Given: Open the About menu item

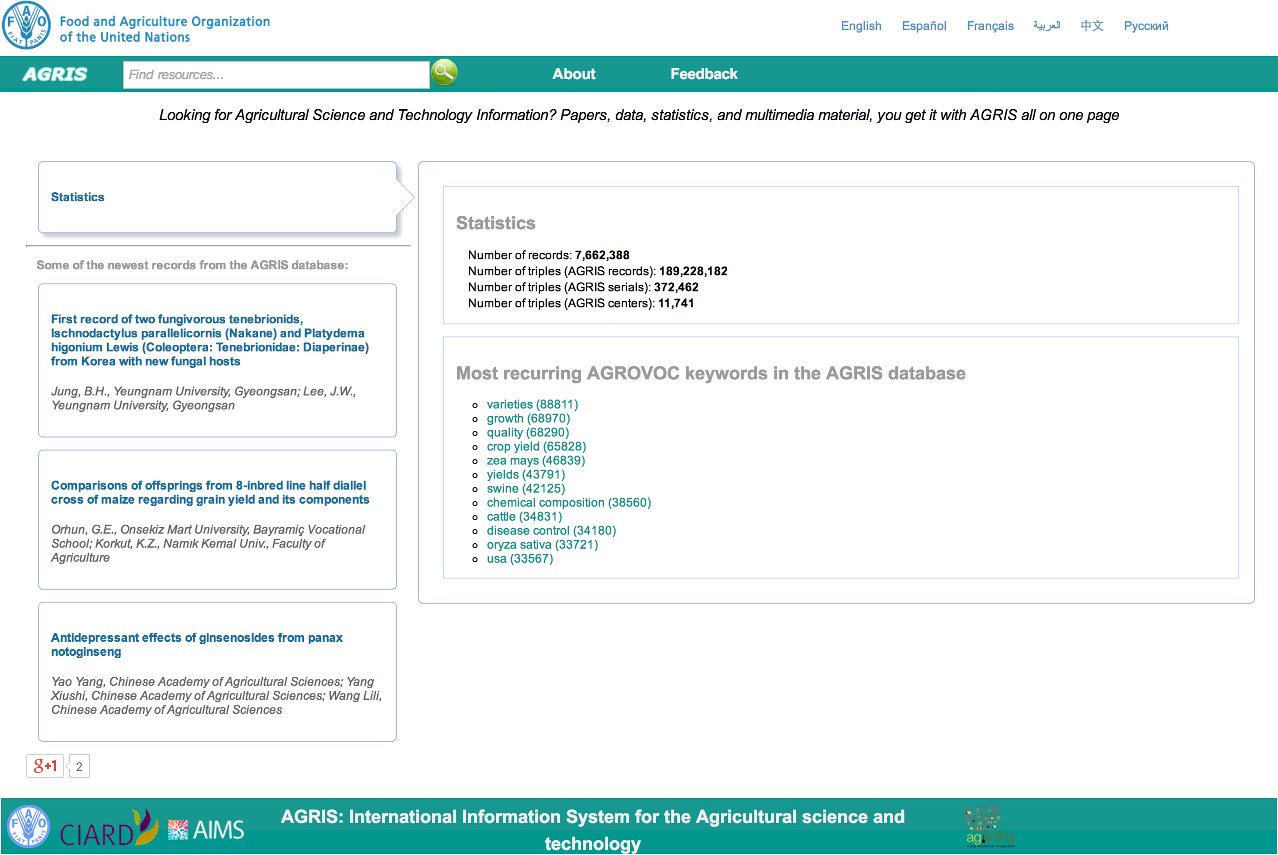Looking at the screenshot, I should tap(574, 74).
